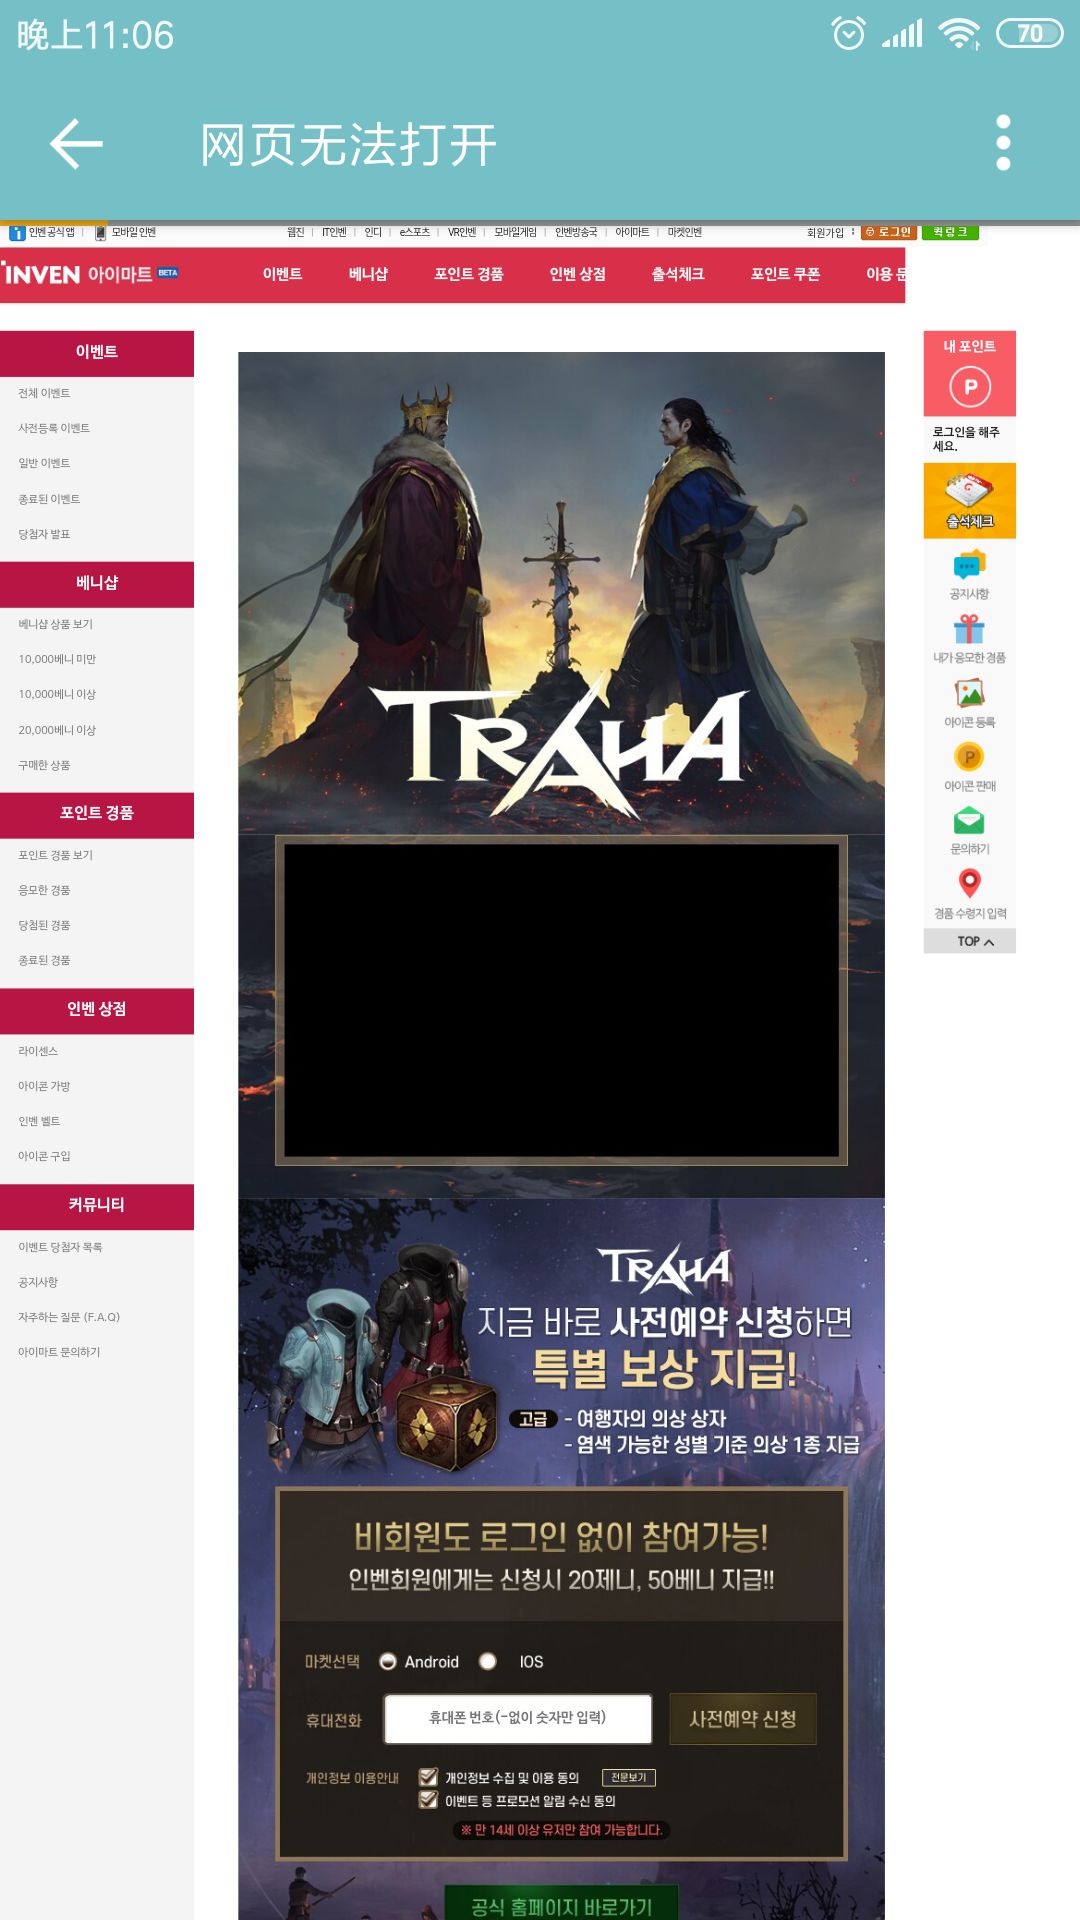Toggle 개인정보 수집 및 이용 동의 checkbox
Viewport: 1080px width, 1920px height.
click(x=428, y=1777)
